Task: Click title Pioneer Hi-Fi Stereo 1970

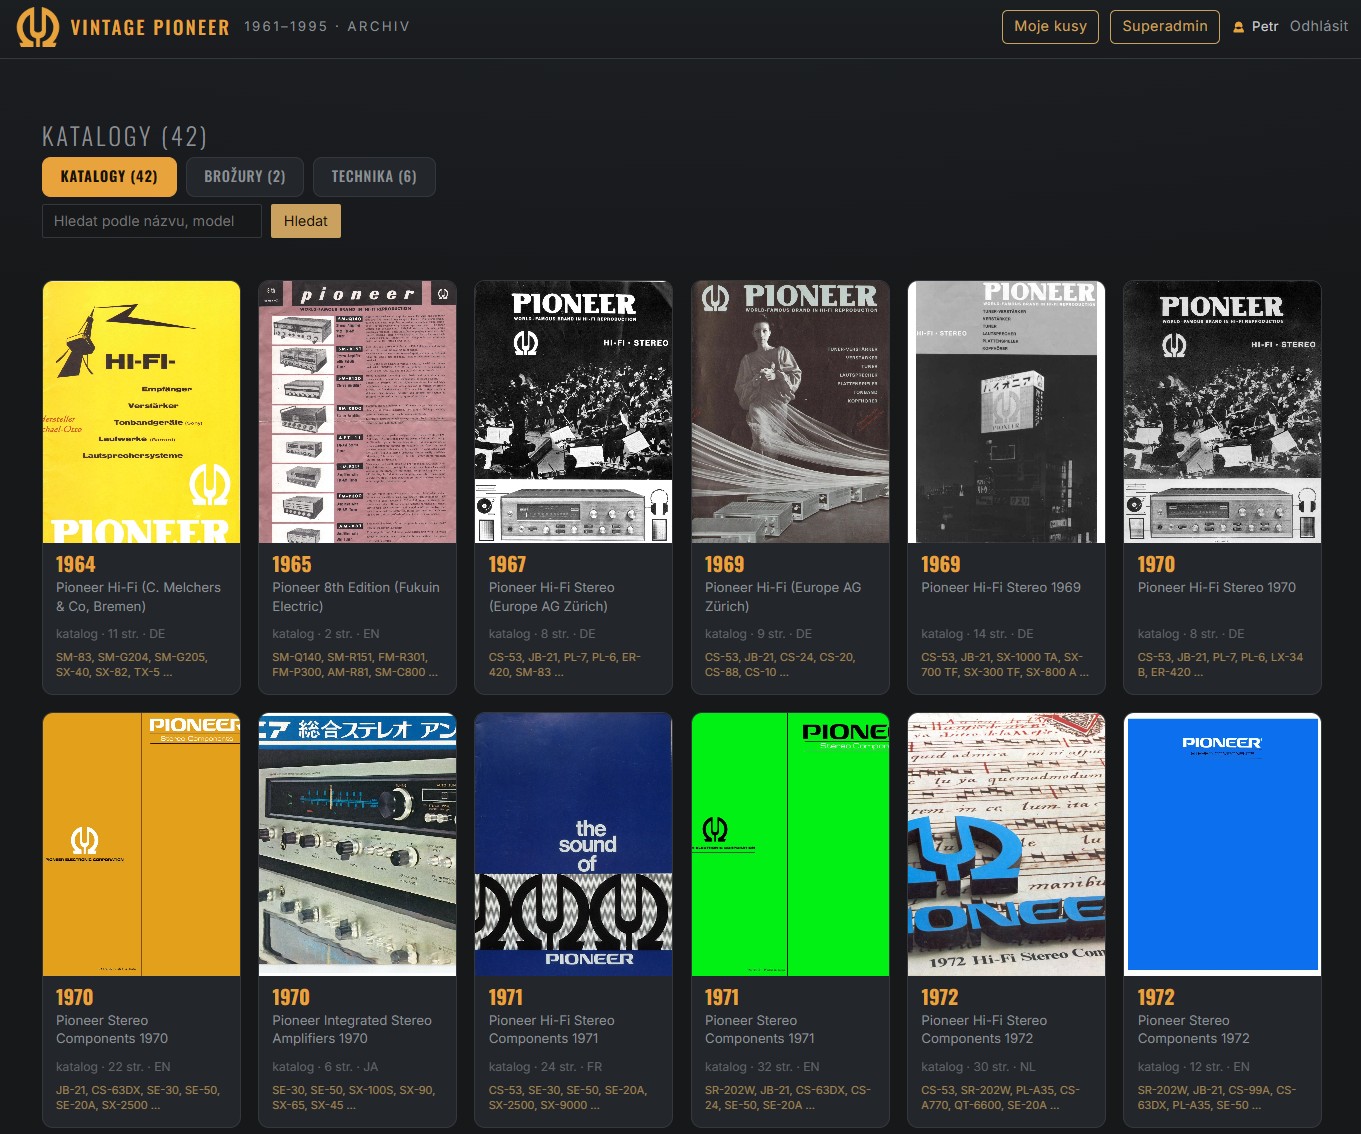Action: (1217, 588)
